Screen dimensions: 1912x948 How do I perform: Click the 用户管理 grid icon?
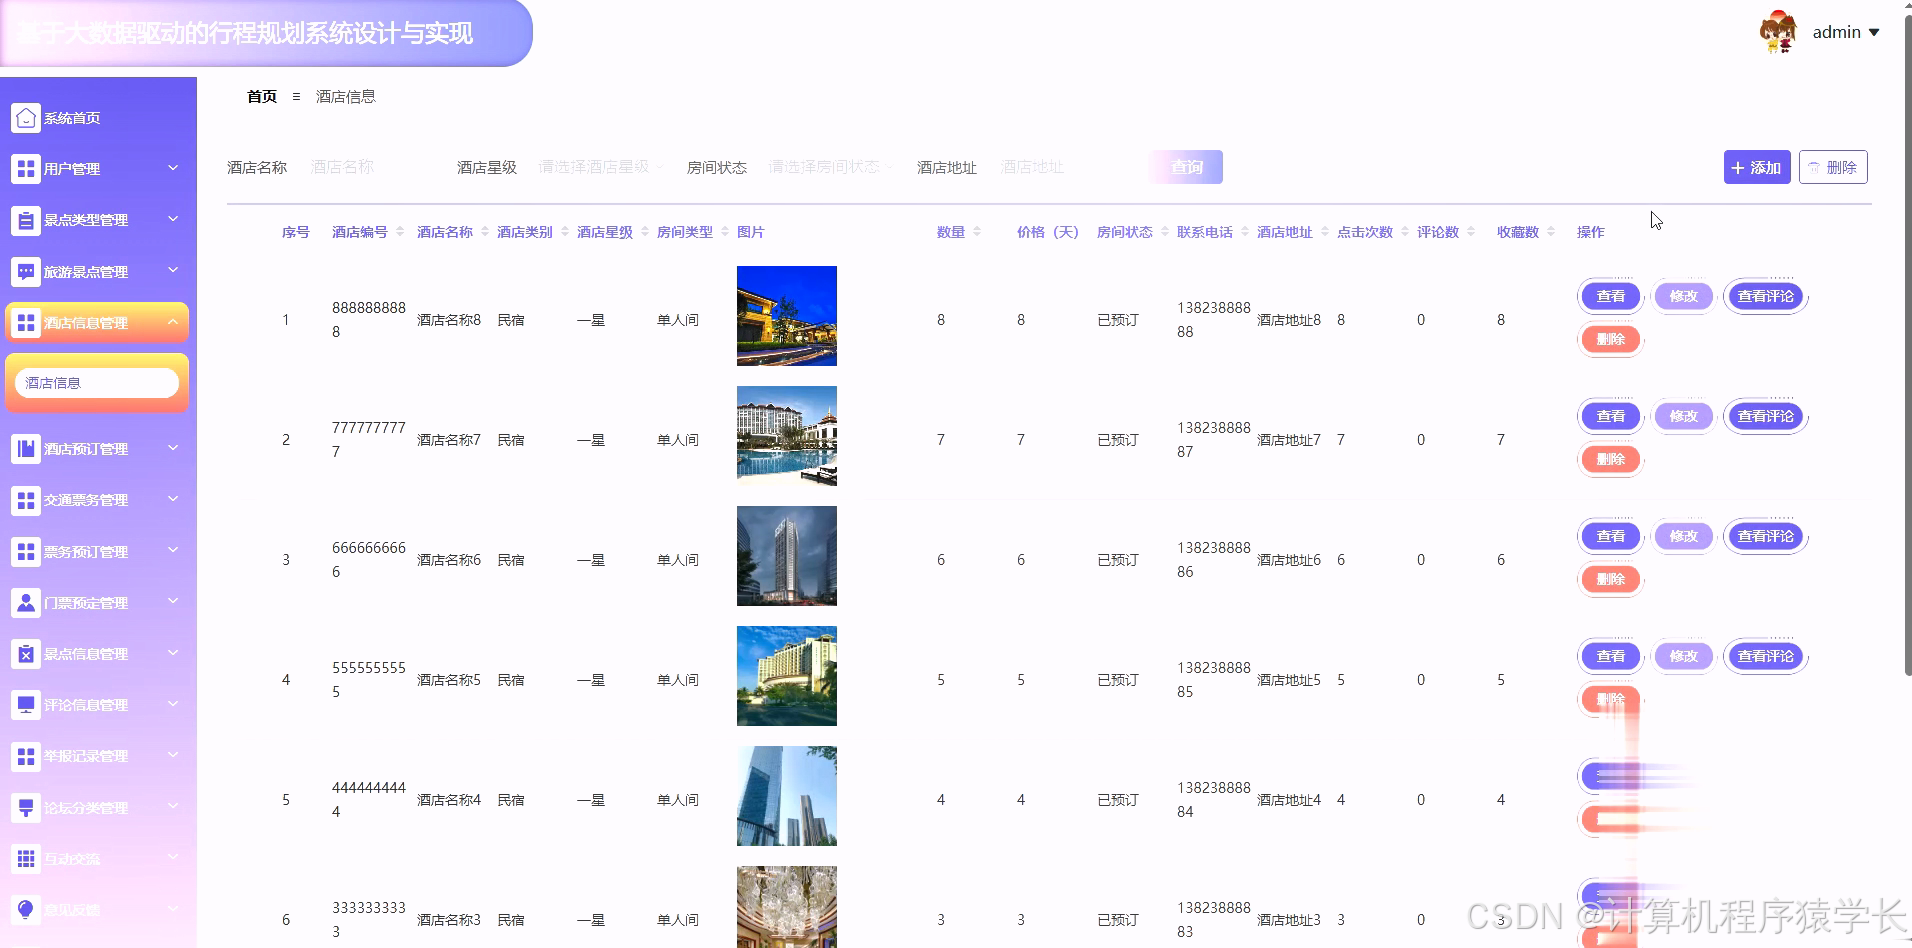click(26, 168)
